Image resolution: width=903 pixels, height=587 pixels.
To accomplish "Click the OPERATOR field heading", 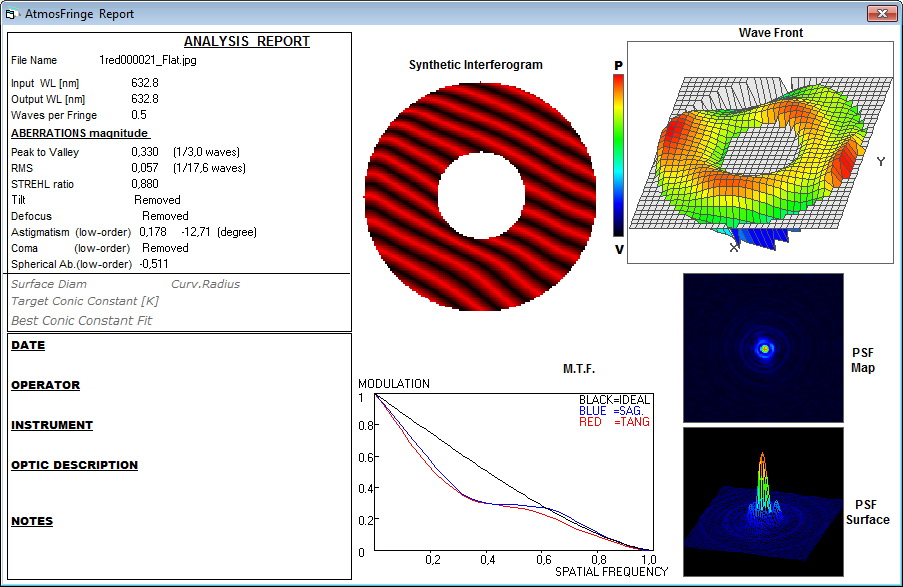I will click(45, 385).
